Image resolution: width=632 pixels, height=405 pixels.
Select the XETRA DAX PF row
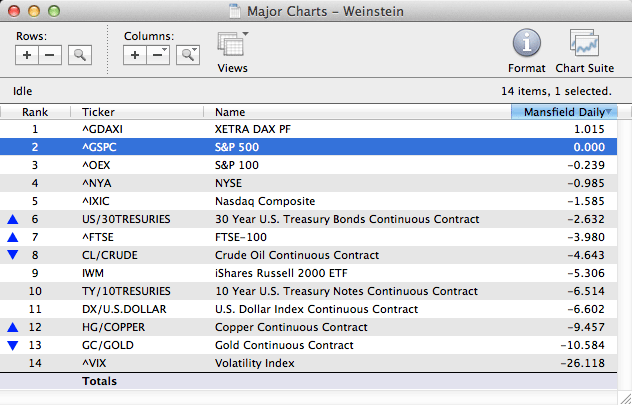(300, 129)
